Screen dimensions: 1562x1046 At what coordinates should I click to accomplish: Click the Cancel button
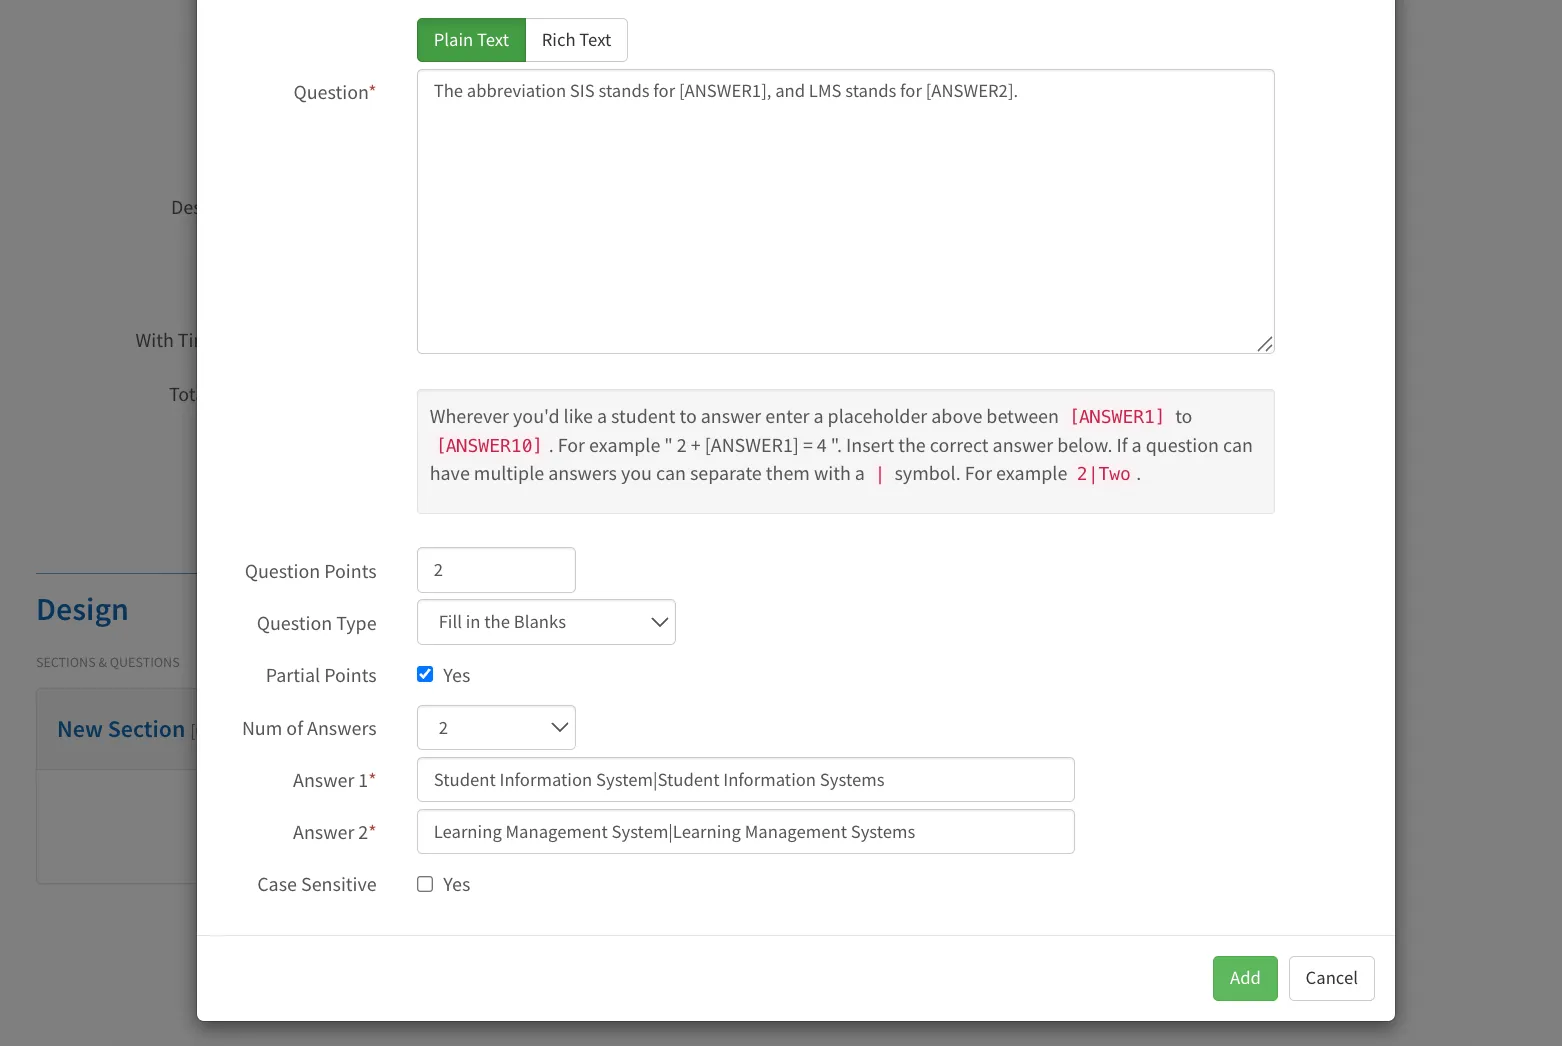click(x=1331, y=978)
